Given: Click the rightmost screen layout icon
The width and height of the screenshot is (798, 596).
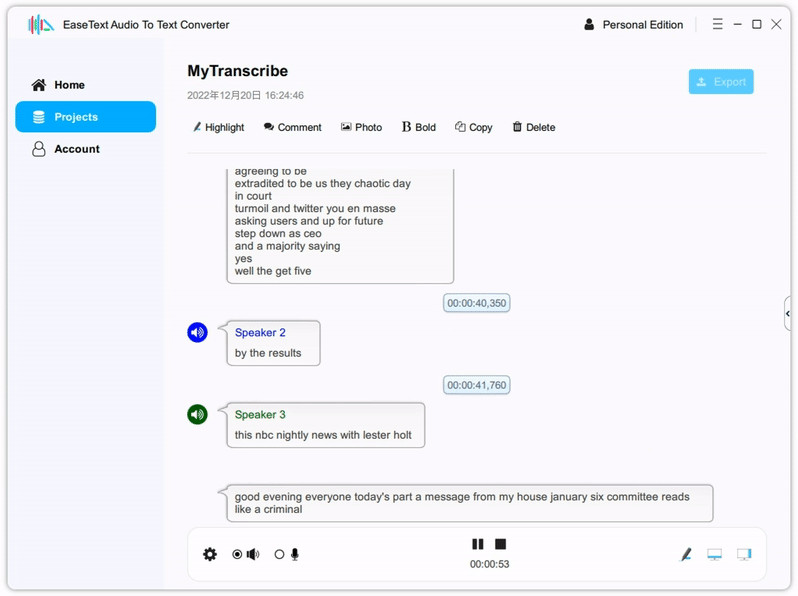Looking at the screenshot, I should point(744,554).
